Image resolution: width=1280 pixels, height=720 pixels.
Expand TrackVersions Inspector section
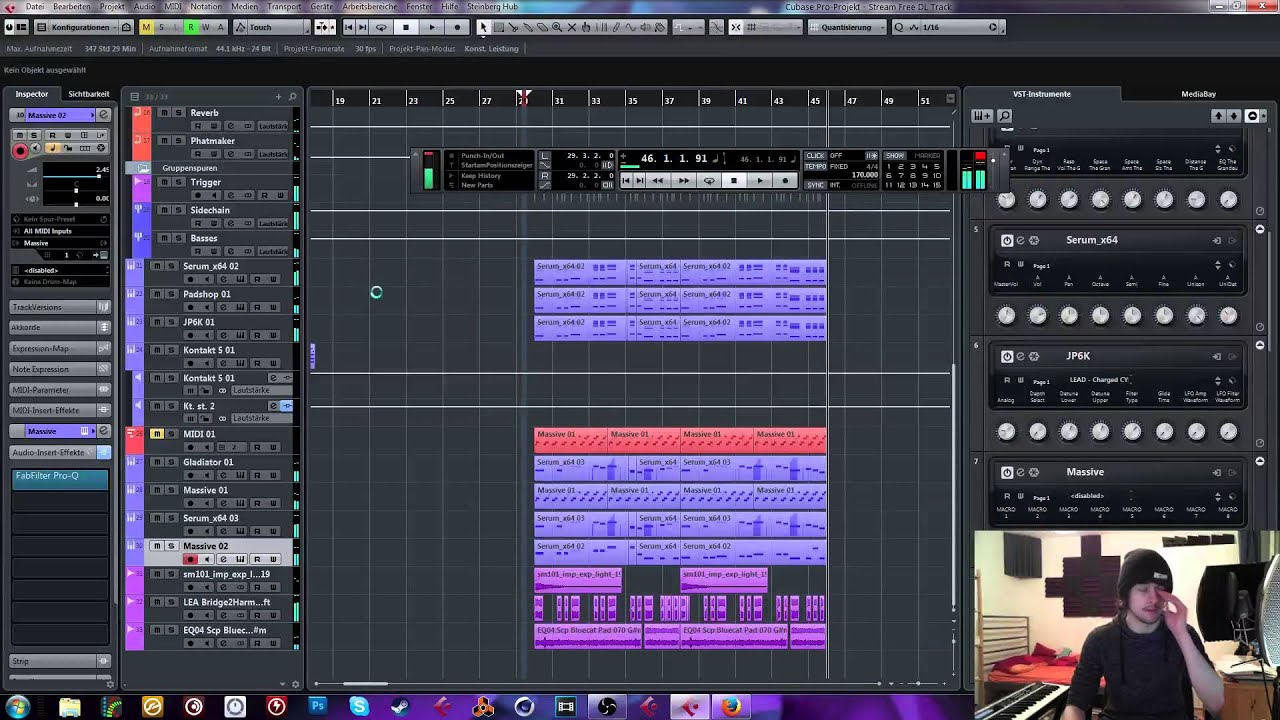pos(59,307)
